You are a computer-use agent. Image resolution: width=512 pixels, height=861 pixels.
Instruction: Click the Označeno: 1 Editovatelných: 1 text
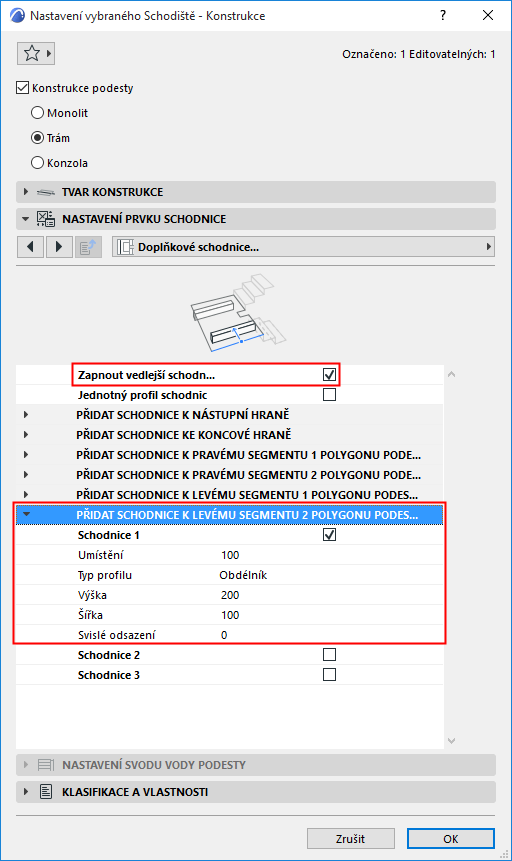419,54
